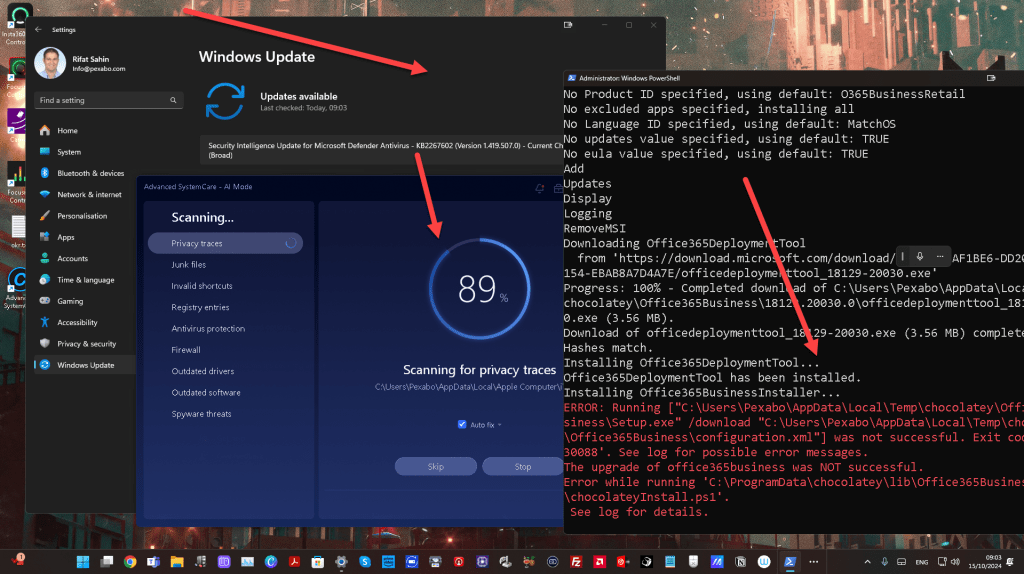1024x574 pixels.
Task: Select Registry entries in scan list
Action: pos(200,307)
